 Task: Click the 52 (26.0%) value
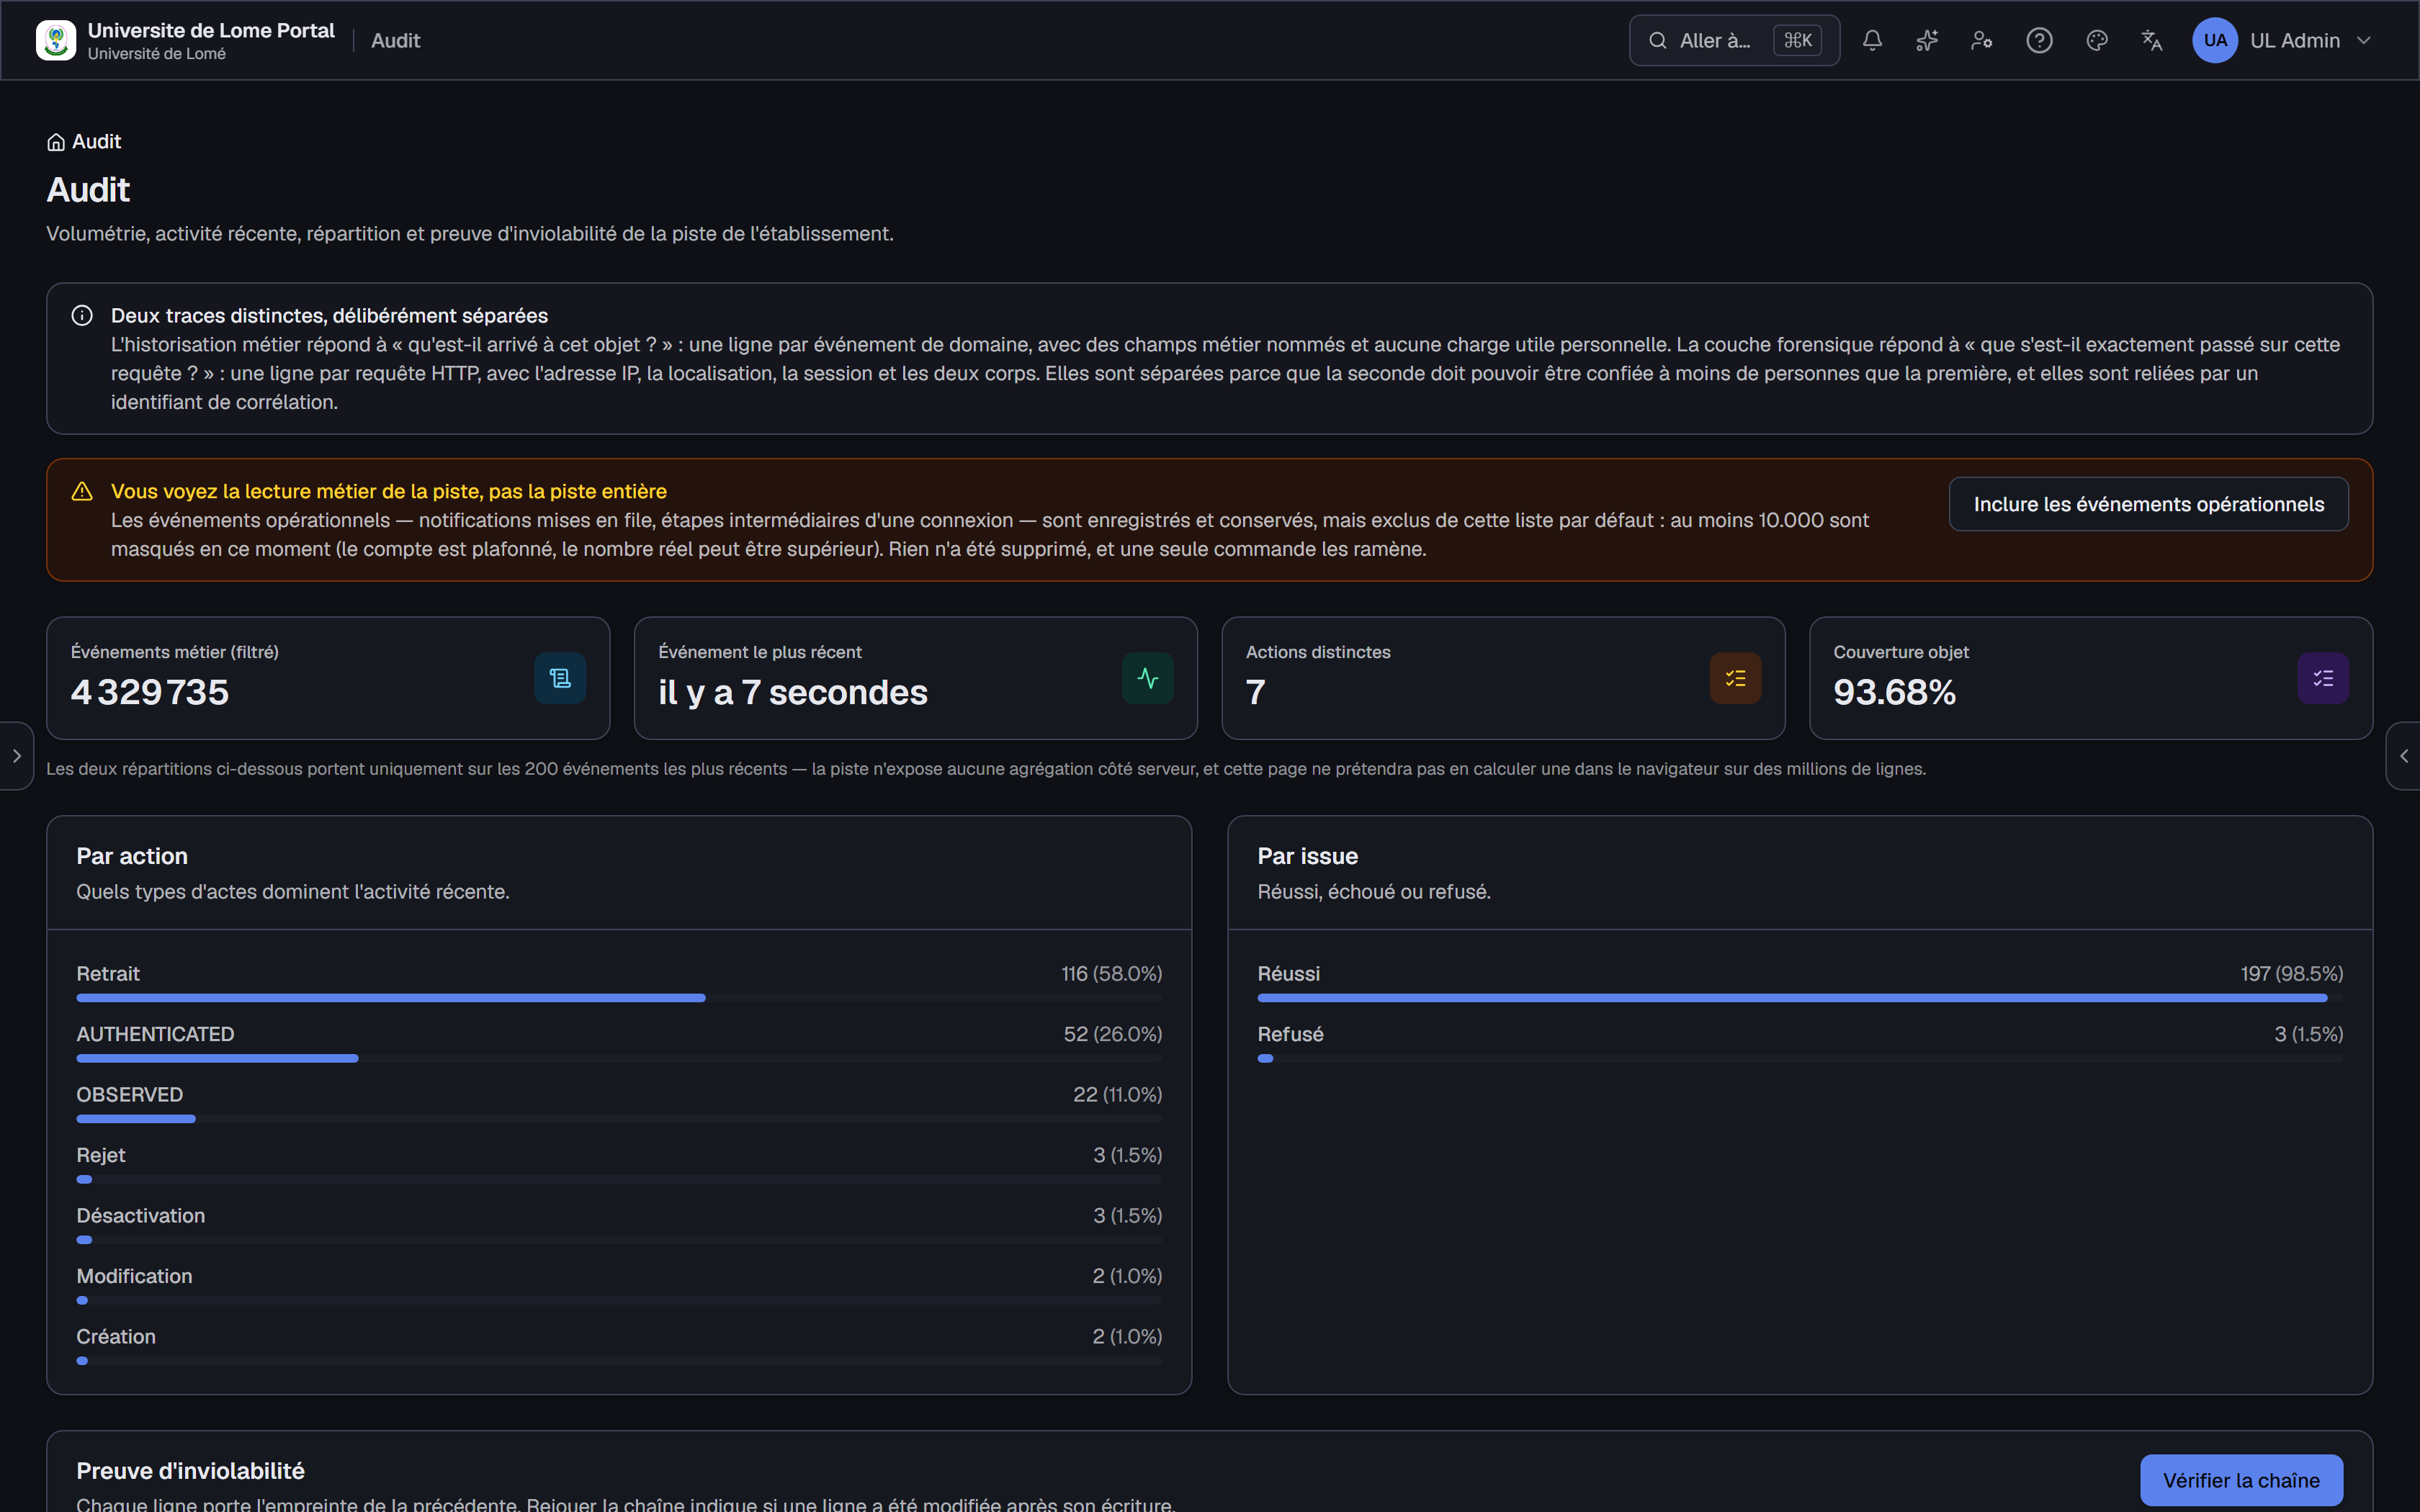click(1112, 1034)
